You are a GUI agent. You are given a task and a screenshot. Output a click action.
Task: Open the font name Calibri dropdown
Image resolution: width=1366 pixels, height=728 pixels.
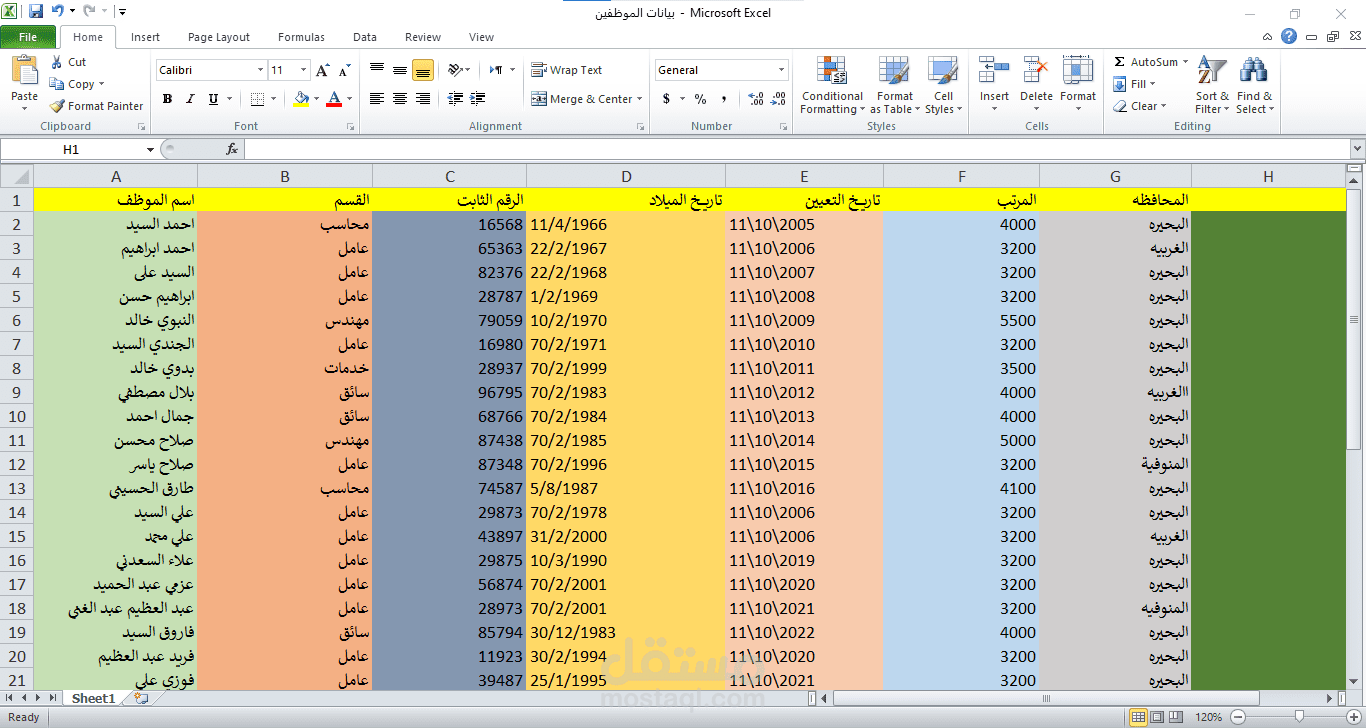coord(260,70)
